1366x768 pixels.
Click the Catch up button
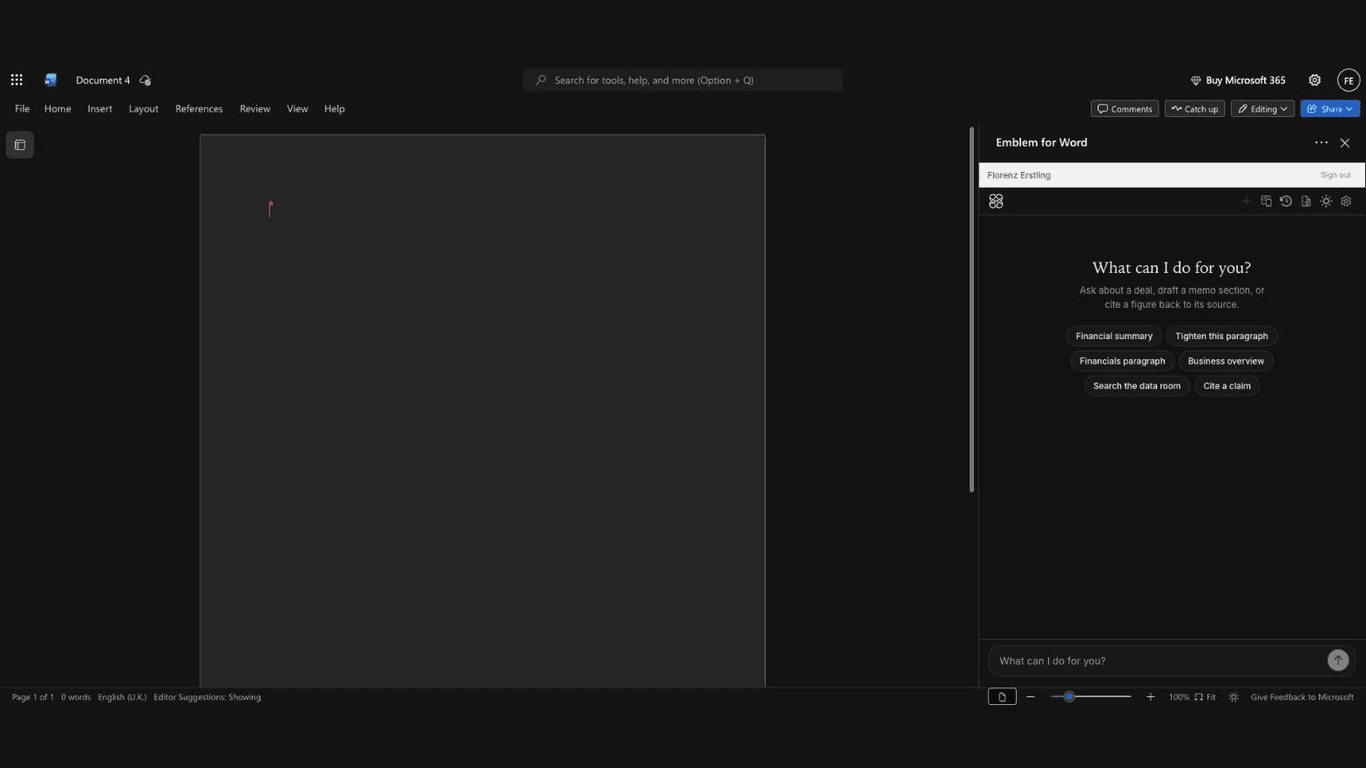[x=1195, y=109]
